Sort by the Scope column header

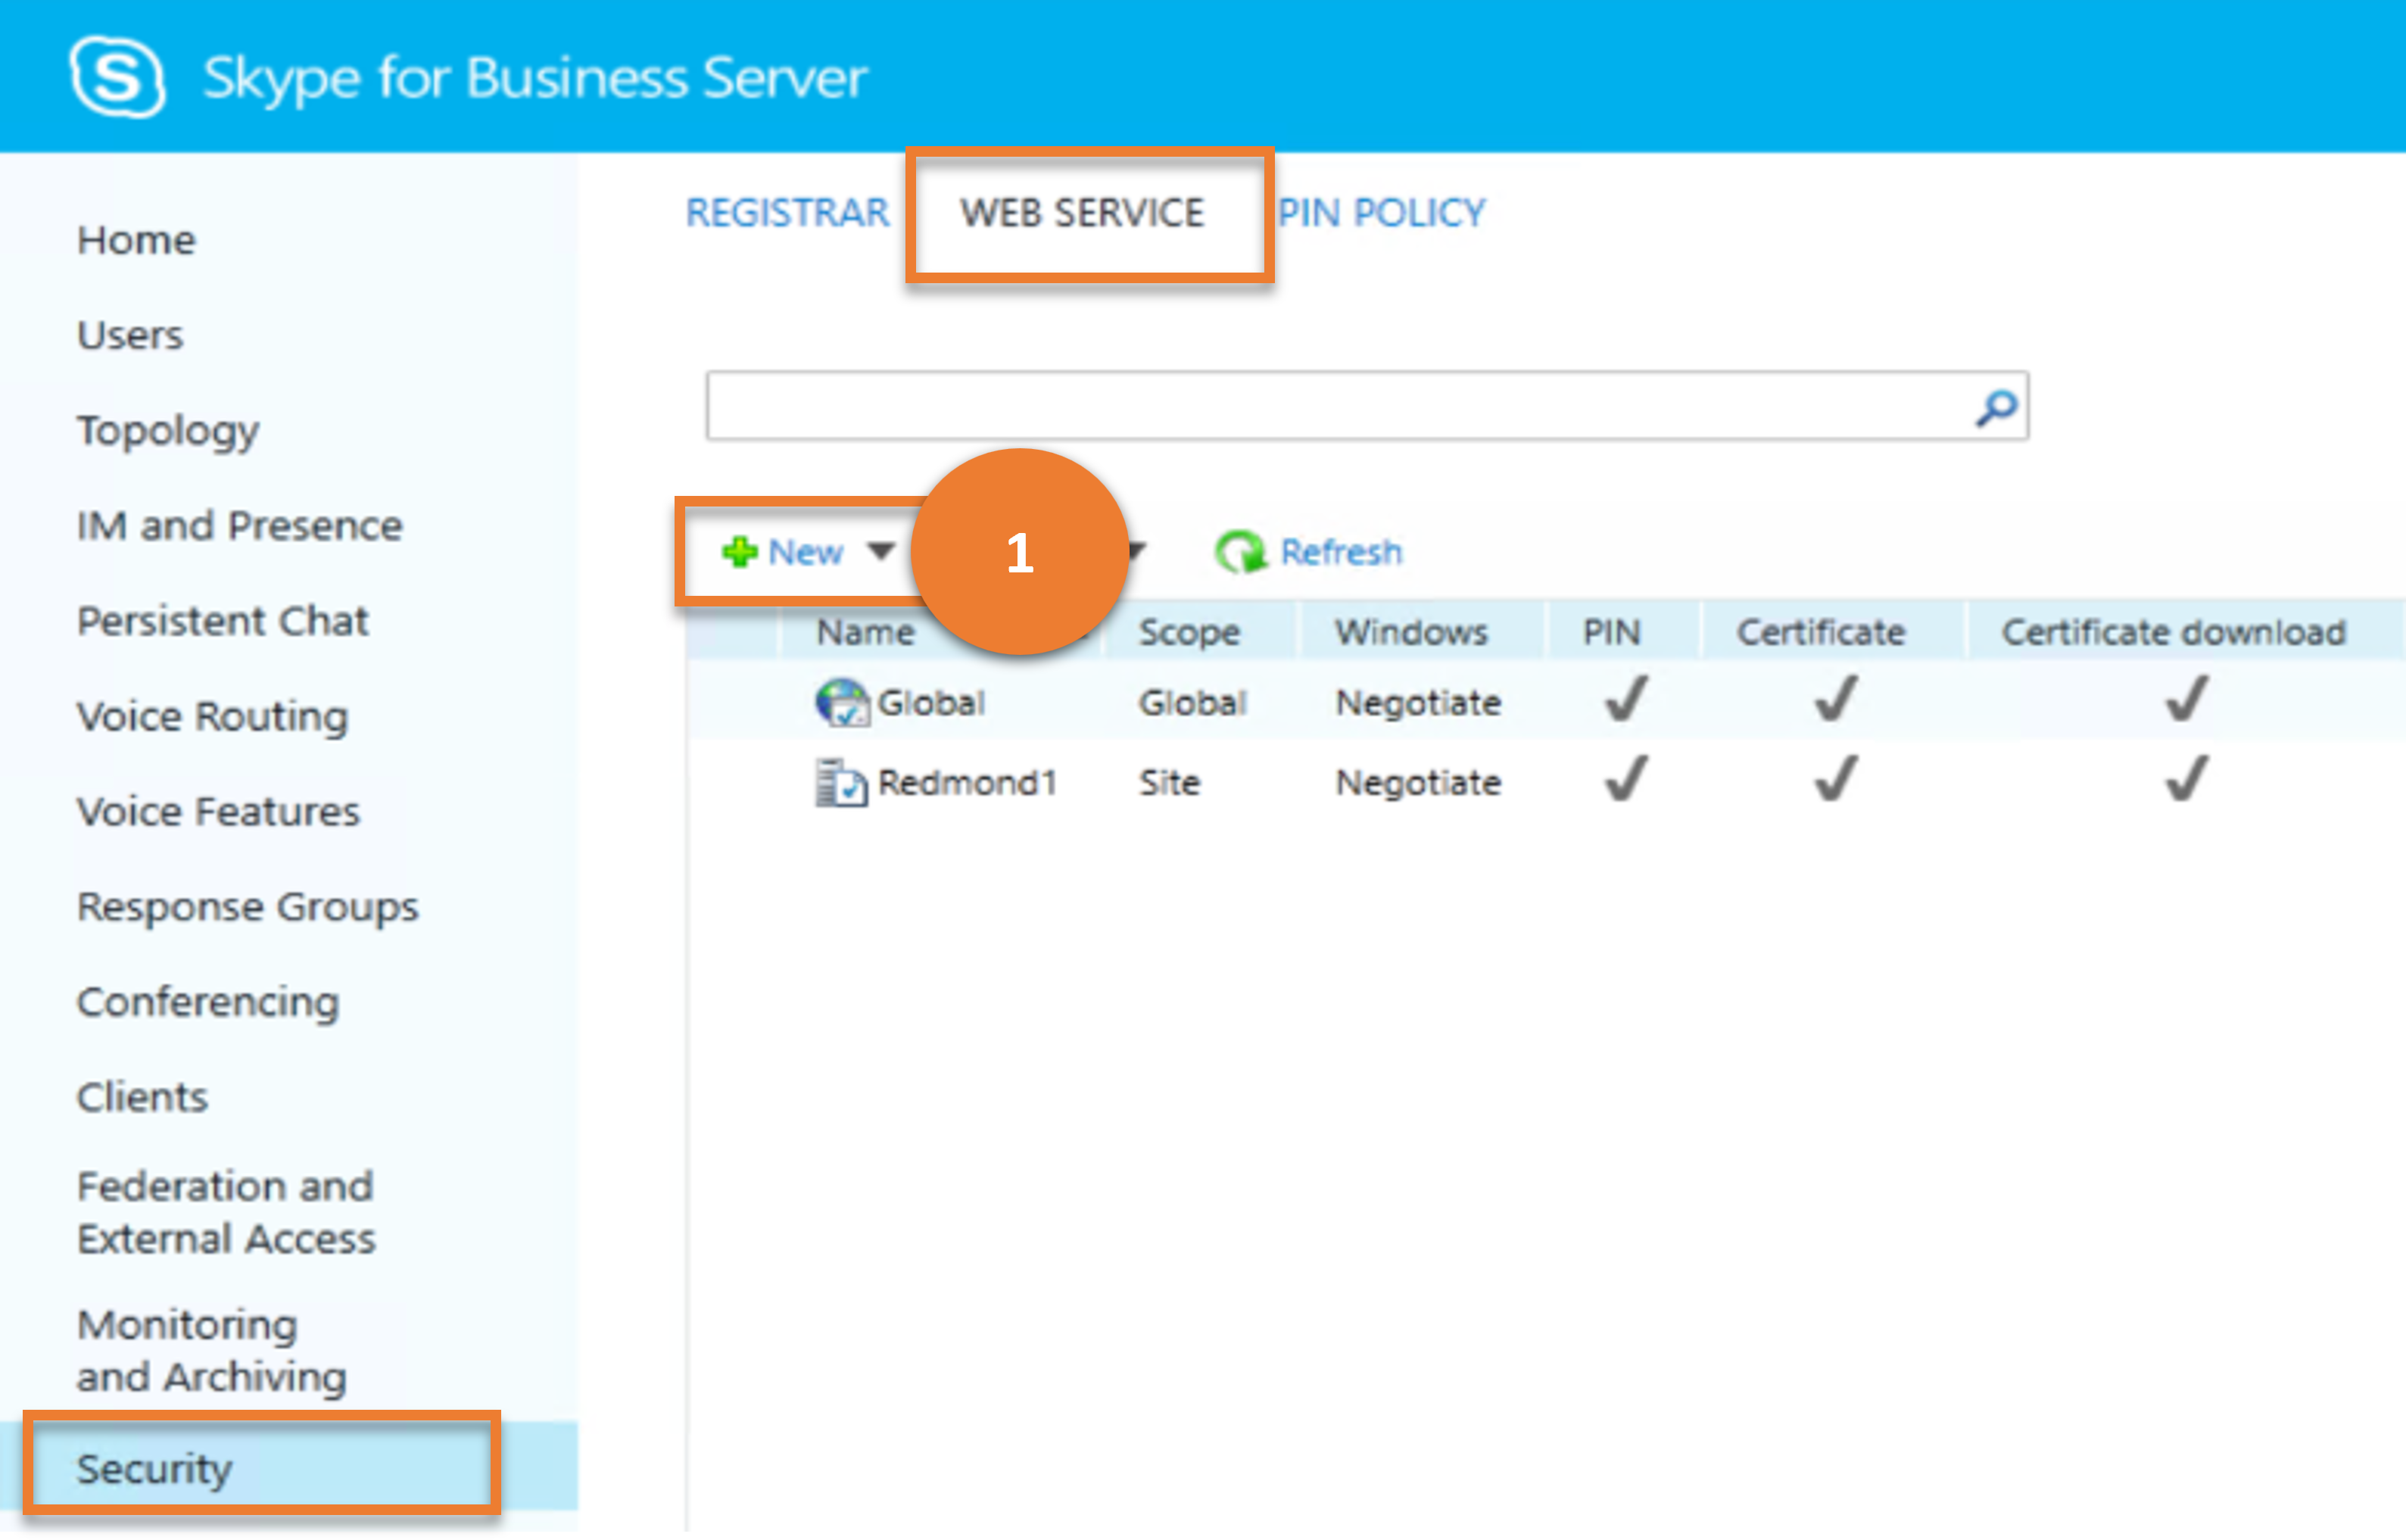tap(1189, 632)
